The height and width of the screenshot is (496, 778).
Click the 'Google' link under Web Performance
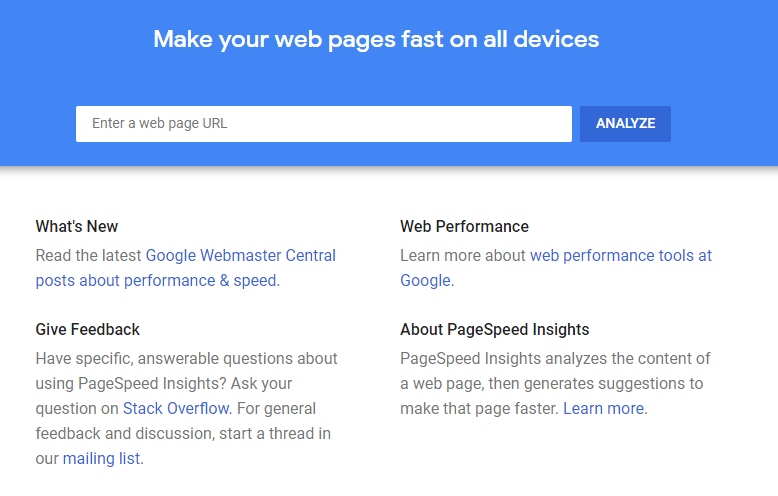pyautogui.click(x=425, y=281)
